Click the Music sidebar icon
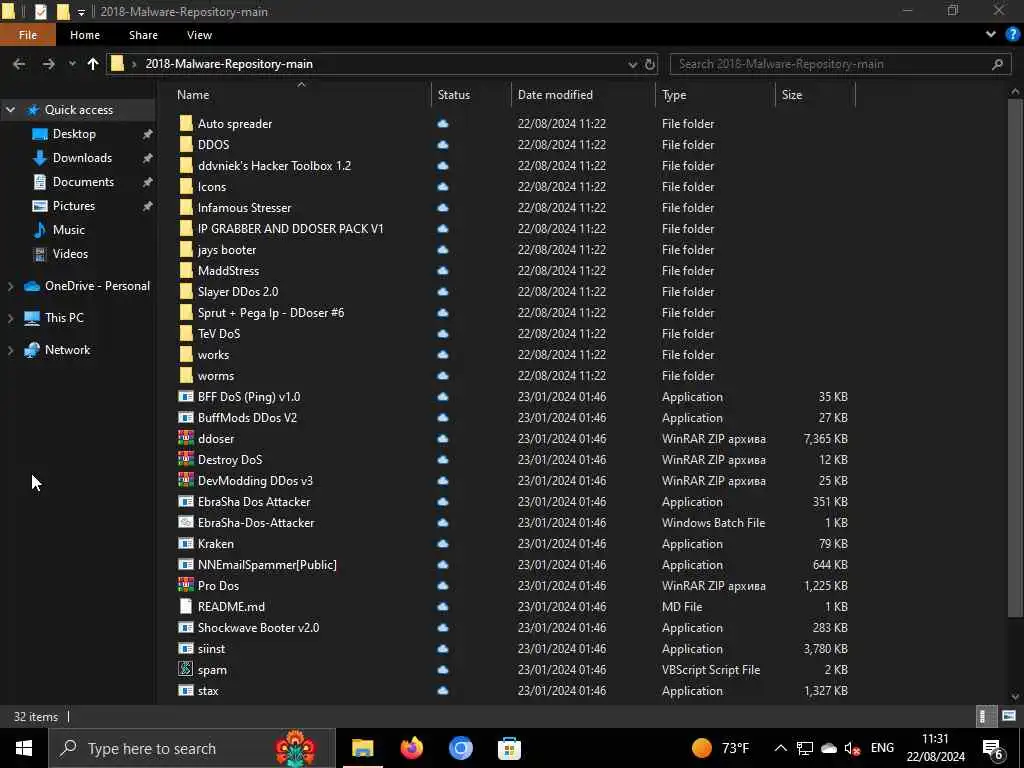The height and width of the screenshot is (768, 1024). click(x=40, y=230)
